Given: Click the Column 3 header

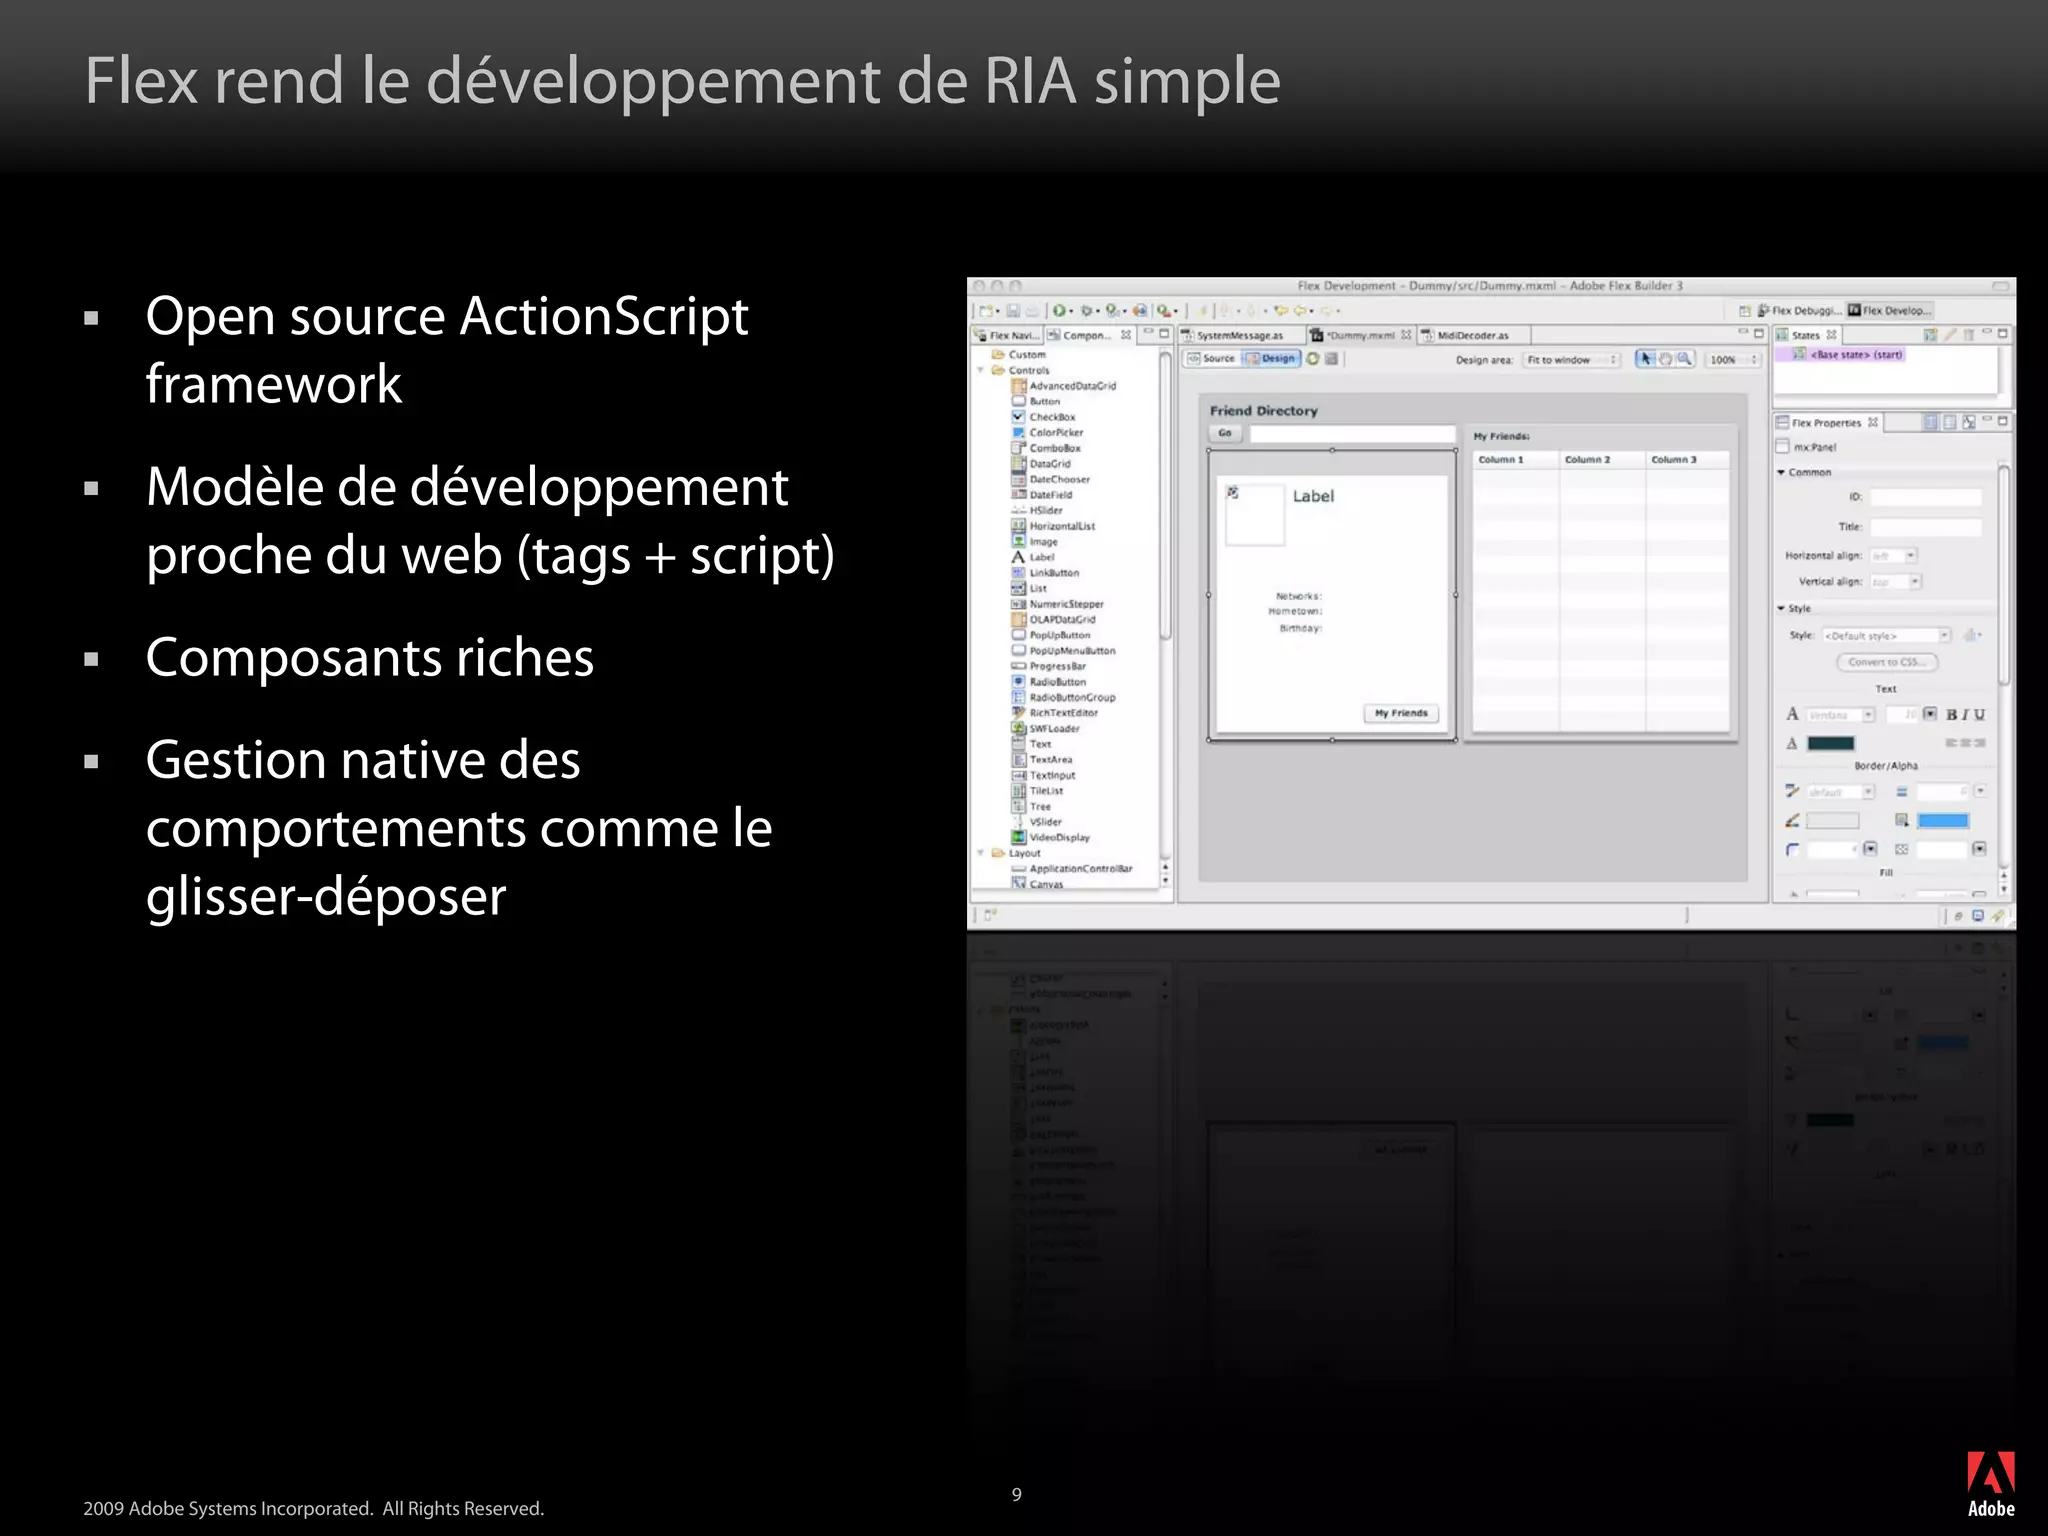Looking at the screenshot, I should (1689, 459).
